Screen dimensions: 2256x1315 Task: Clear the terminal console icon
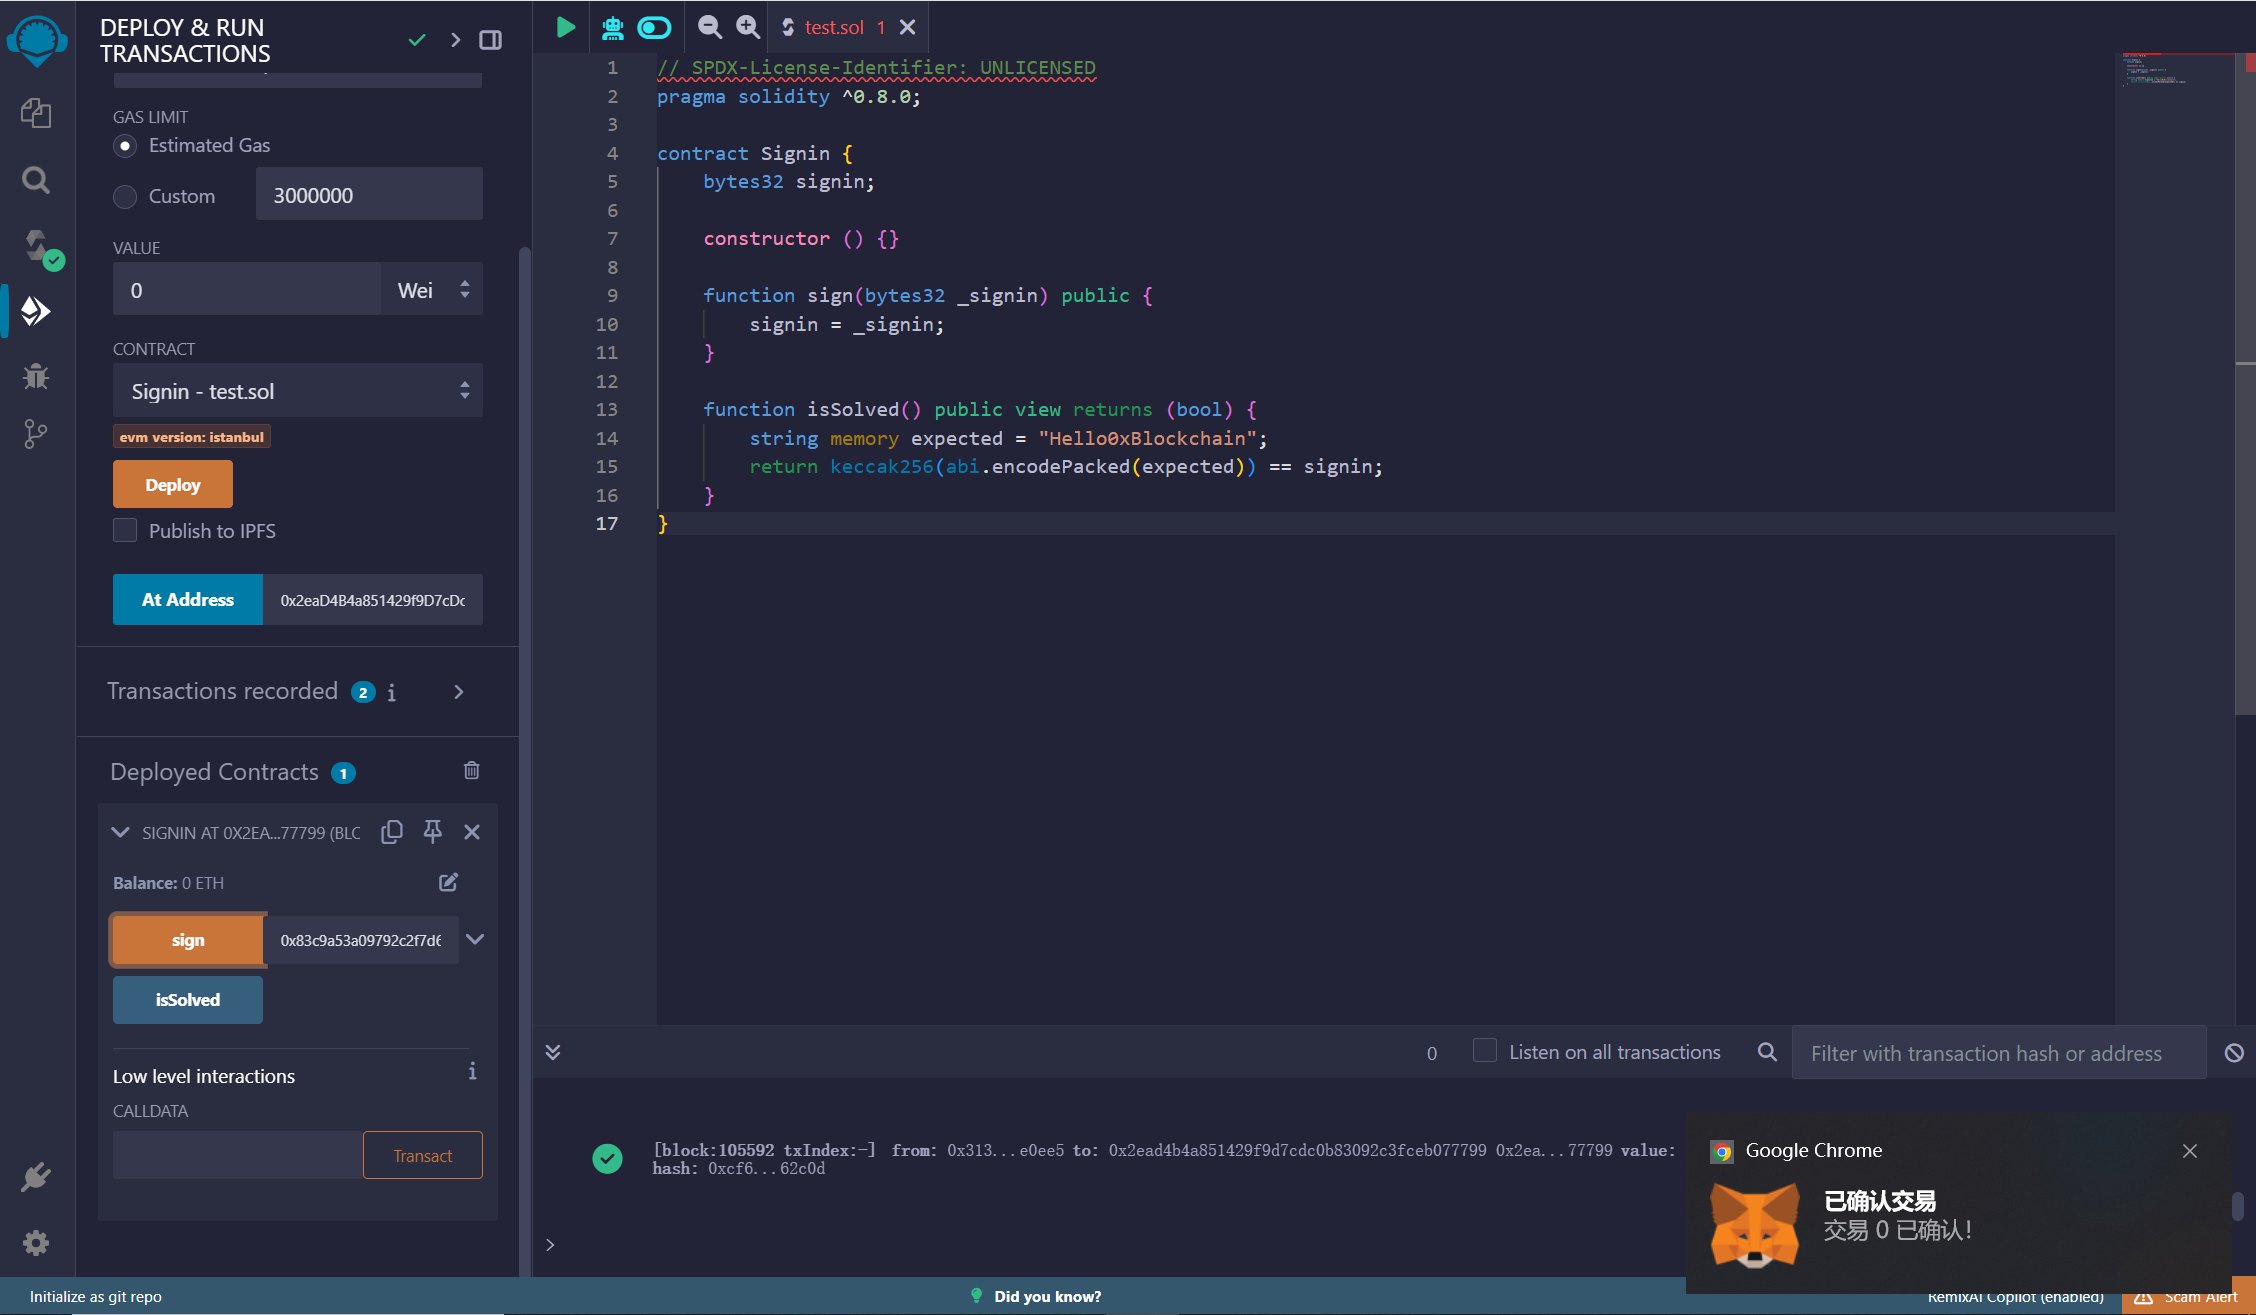click(x=2234, y=1053)
